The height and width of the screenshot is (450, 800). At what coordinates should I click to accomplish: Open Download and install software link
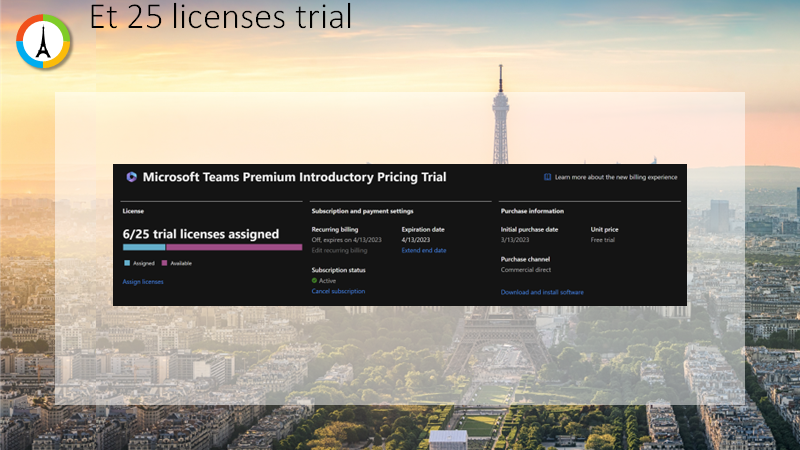542,292
